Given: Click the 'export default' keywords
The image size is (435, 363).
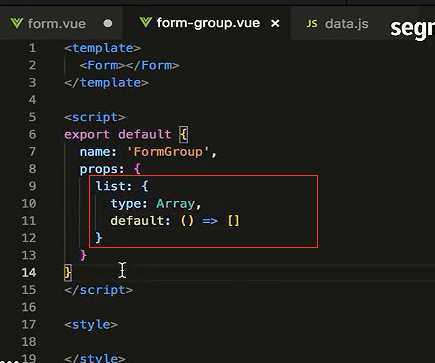Looking at the screenshot, I should click(x=118, y=135).
